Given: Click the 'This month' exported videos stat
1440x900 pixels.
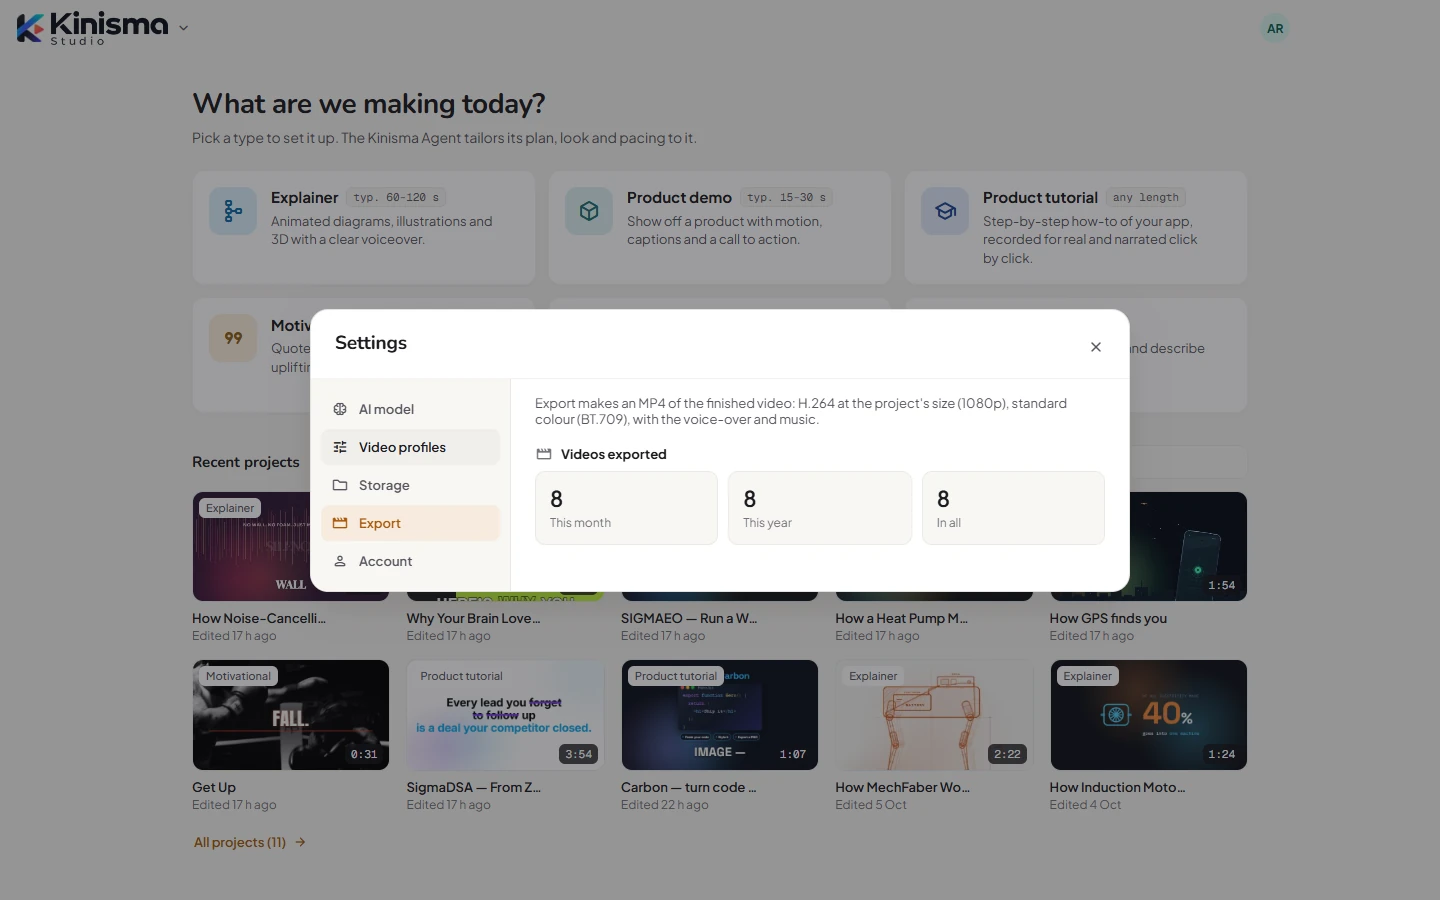Looking at the screenshot, I should coord(626,508).
